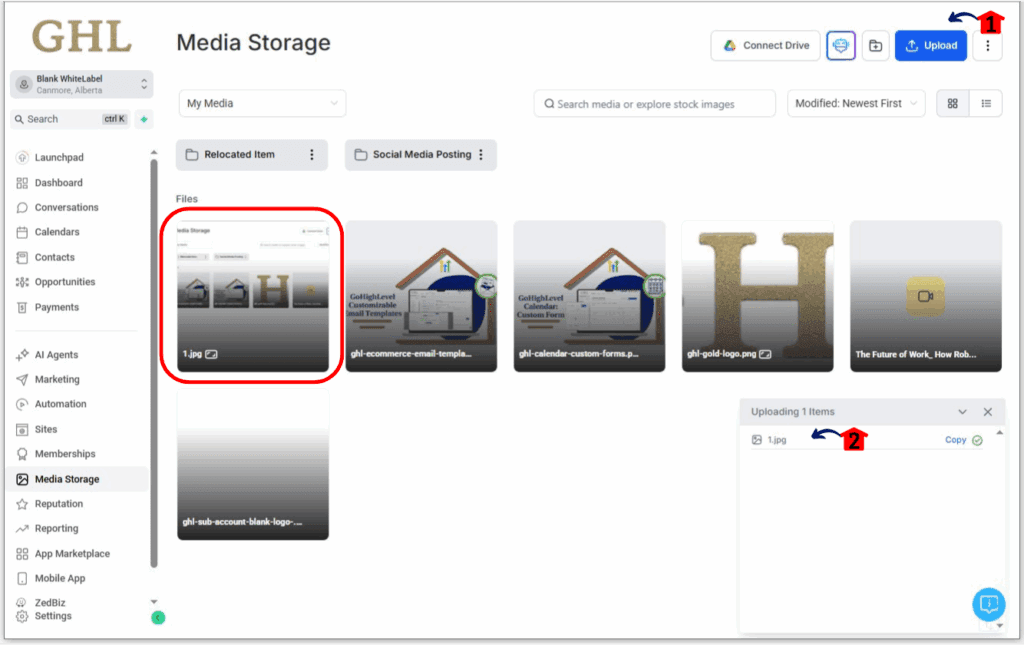Click the green check icon beside Copy
Viewport: 1024px width, 645px height.
pos(977,440)
